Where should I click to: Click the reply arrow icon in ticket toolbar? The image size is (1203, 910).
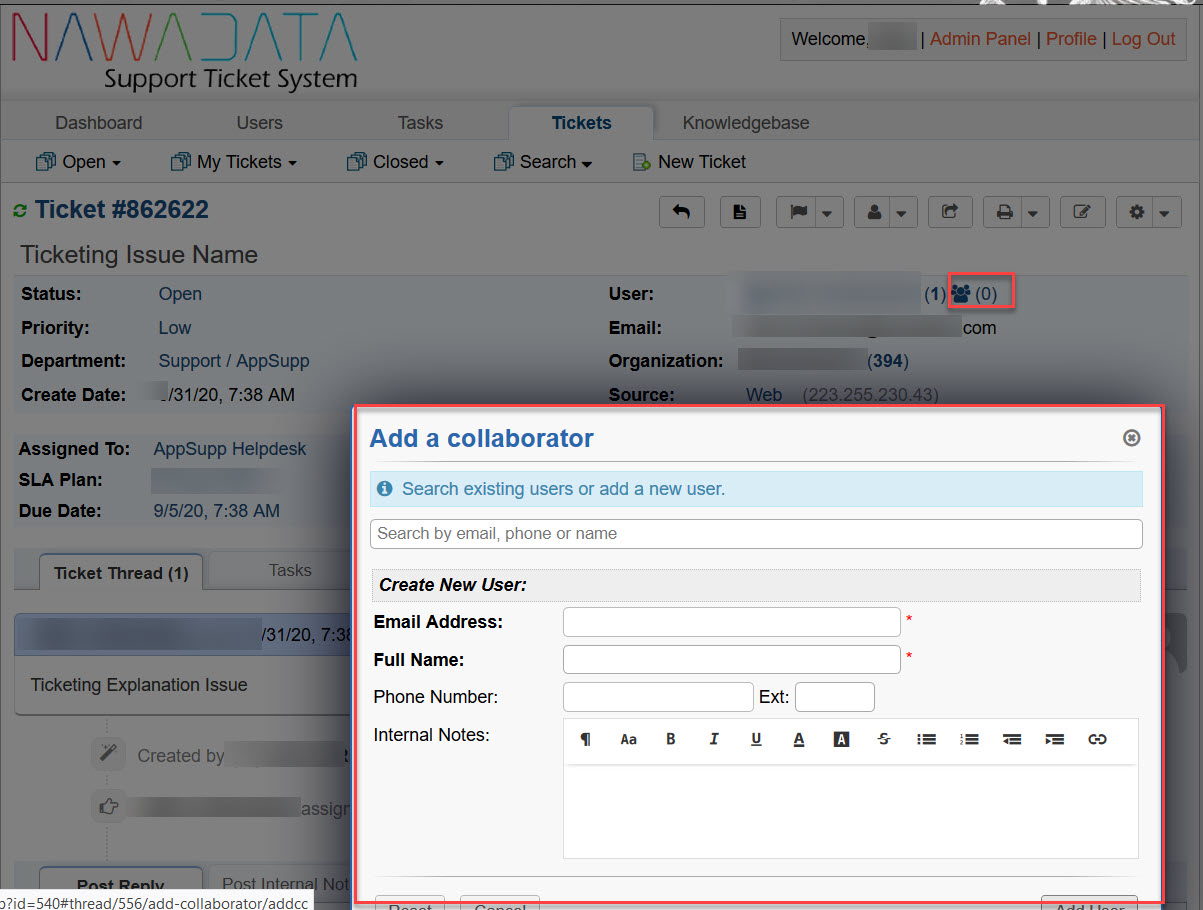682,212
